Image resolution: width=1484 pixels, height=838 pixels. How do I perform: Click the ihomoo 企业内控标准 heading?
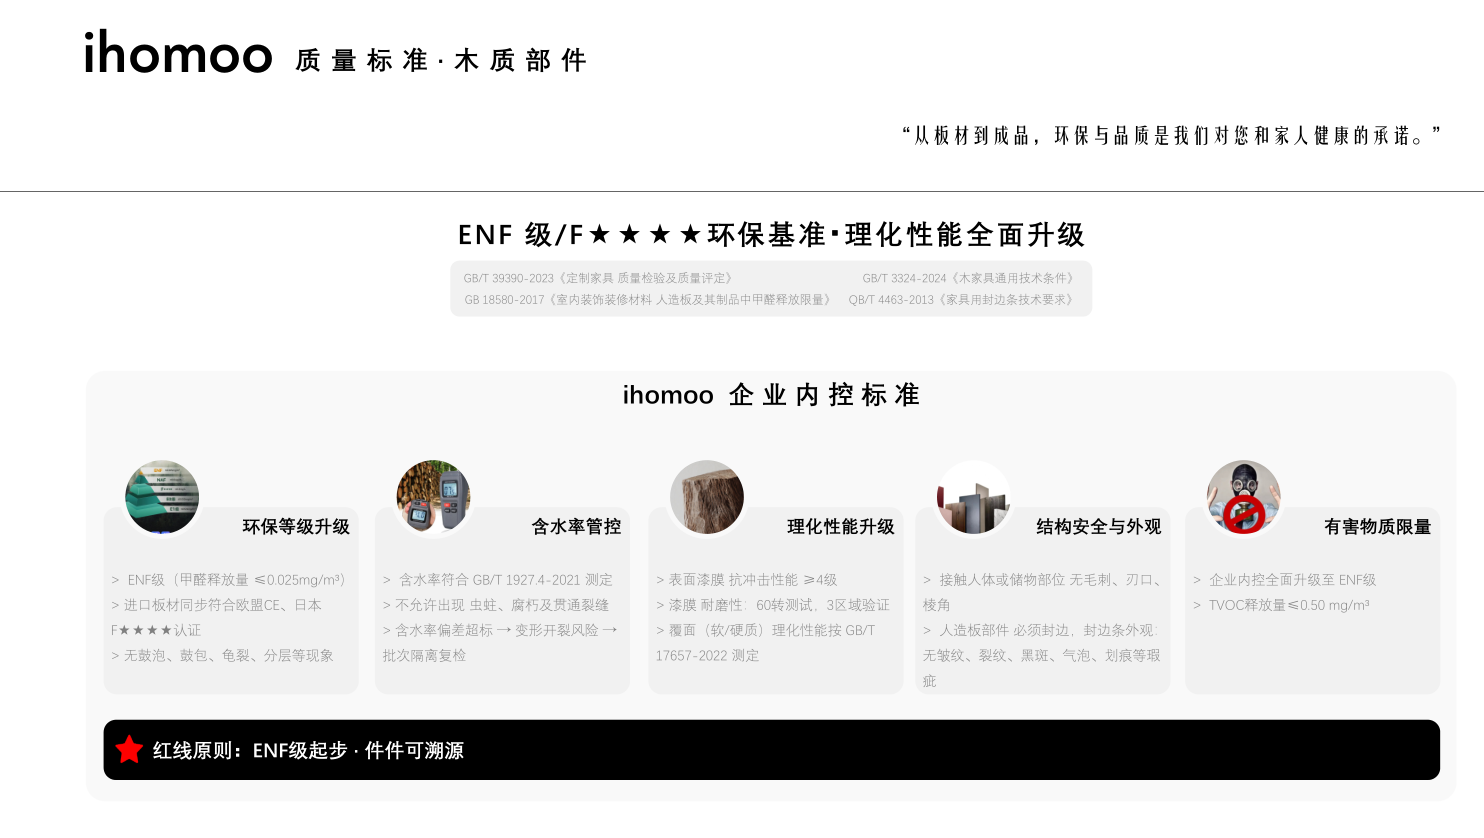click(x=771, y=395)
